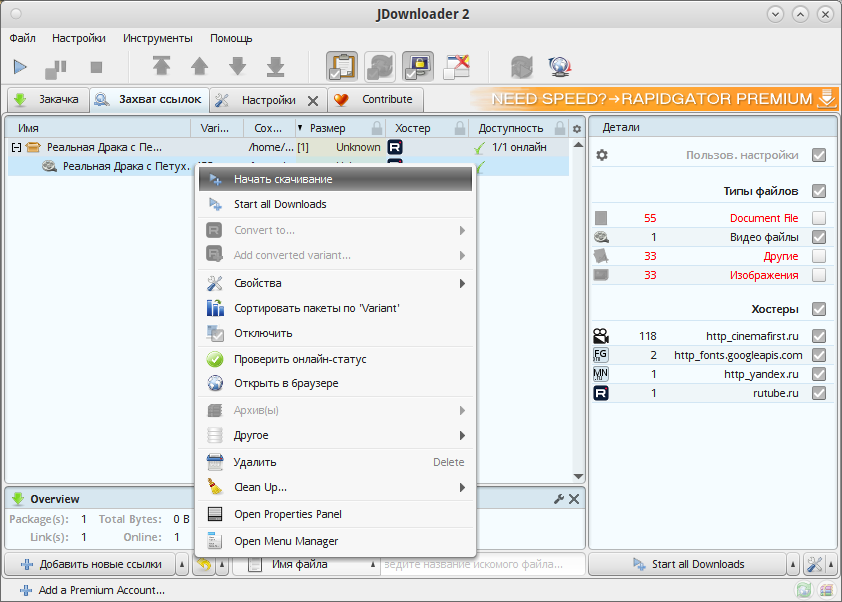
Task: Click the bottom-right tools settings icon
Action: click(814, 564)
